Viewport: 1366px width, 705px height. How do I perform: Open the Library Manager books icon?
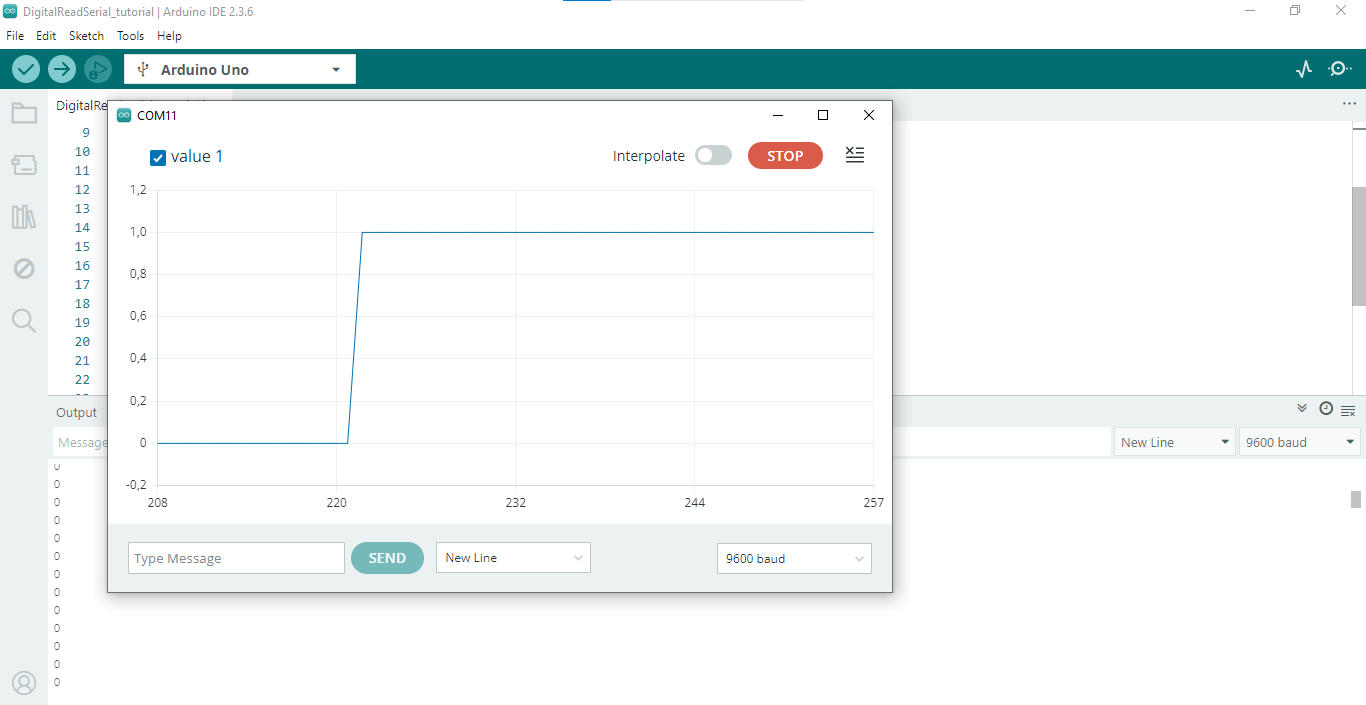click(24, 217)
